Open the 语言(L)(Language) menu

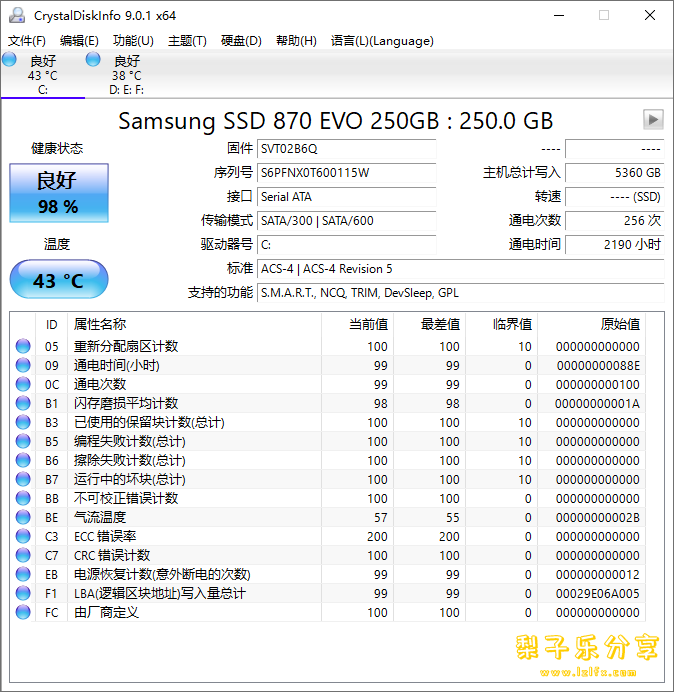click(x=382, y=41)
